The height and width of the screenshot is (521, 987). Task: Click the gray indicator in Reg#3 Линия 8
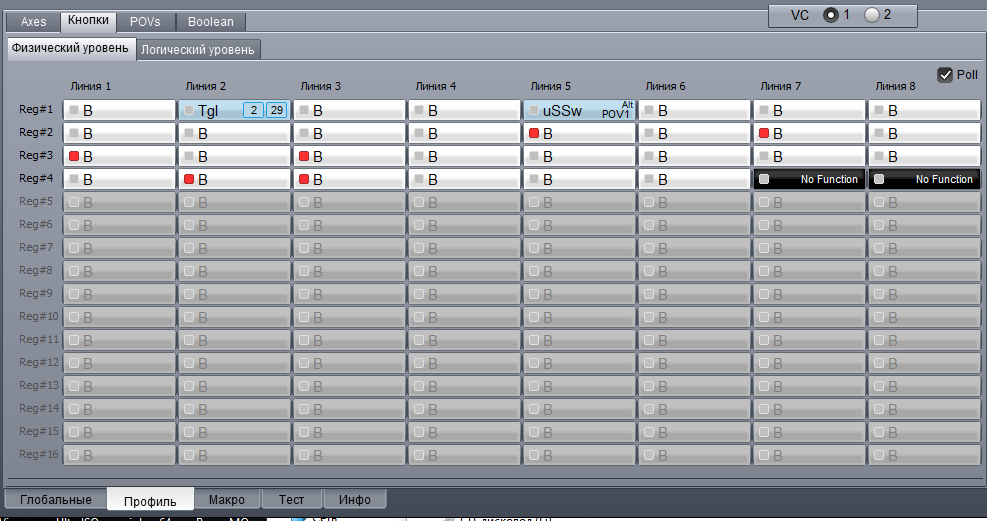(879, 156)
